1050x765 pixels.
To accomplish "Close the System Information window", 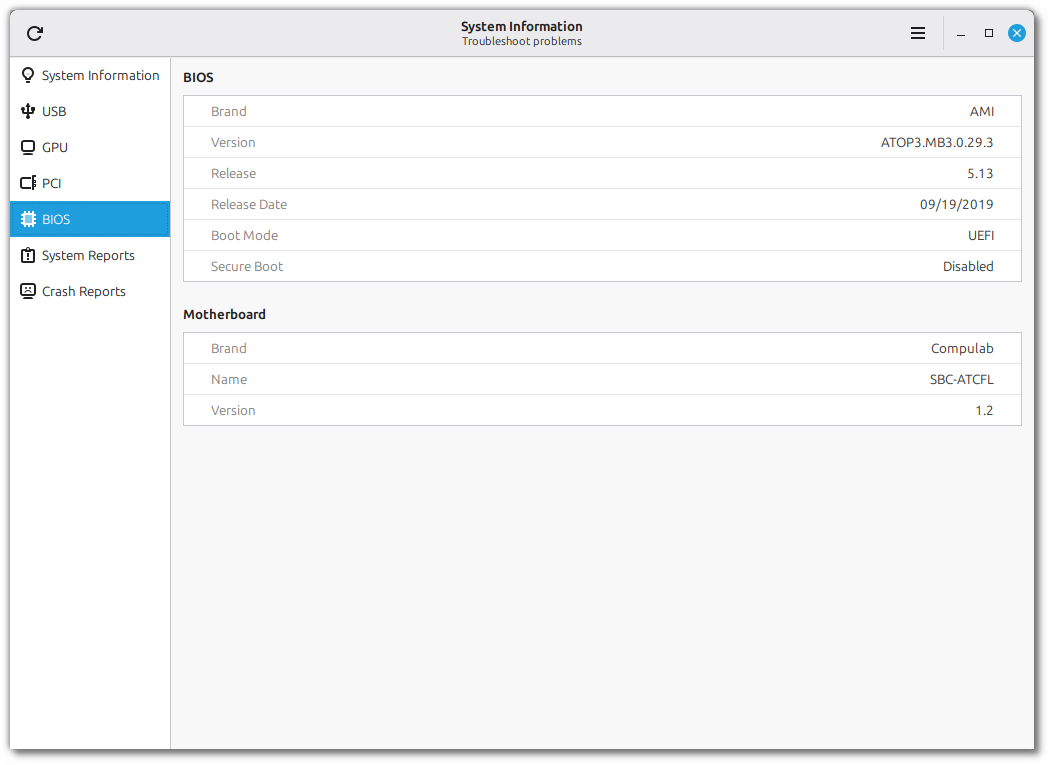I will [x=1017, y=33].
